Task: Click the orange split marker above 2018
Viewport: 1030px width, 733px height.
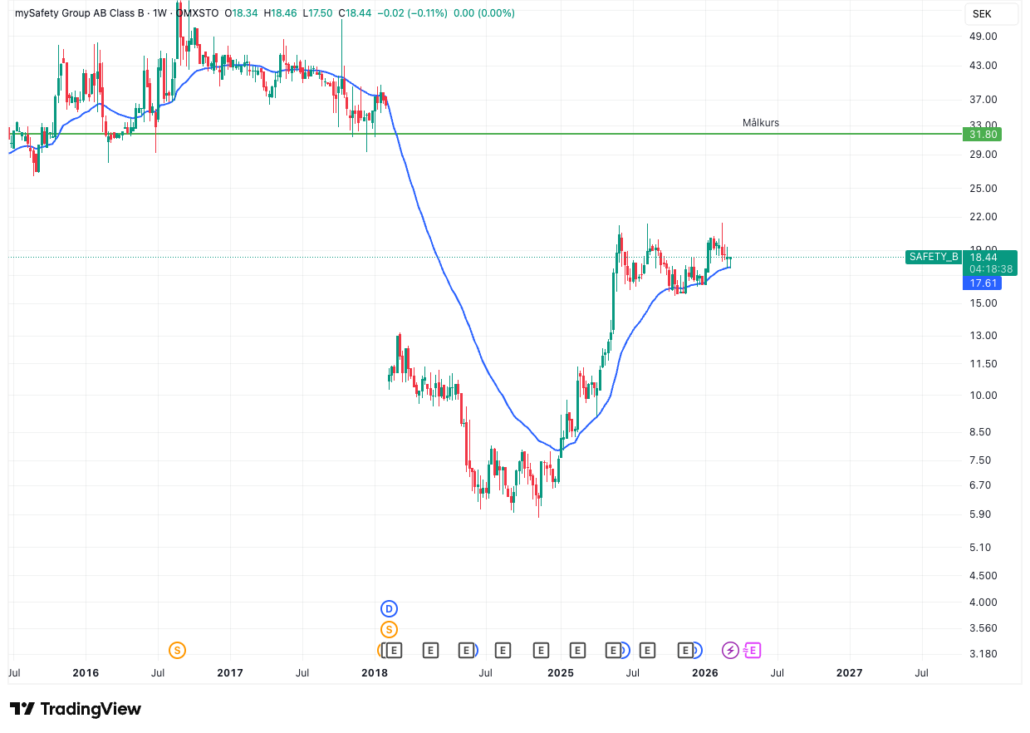Action: pyautogui.click(x=389, y=629)
